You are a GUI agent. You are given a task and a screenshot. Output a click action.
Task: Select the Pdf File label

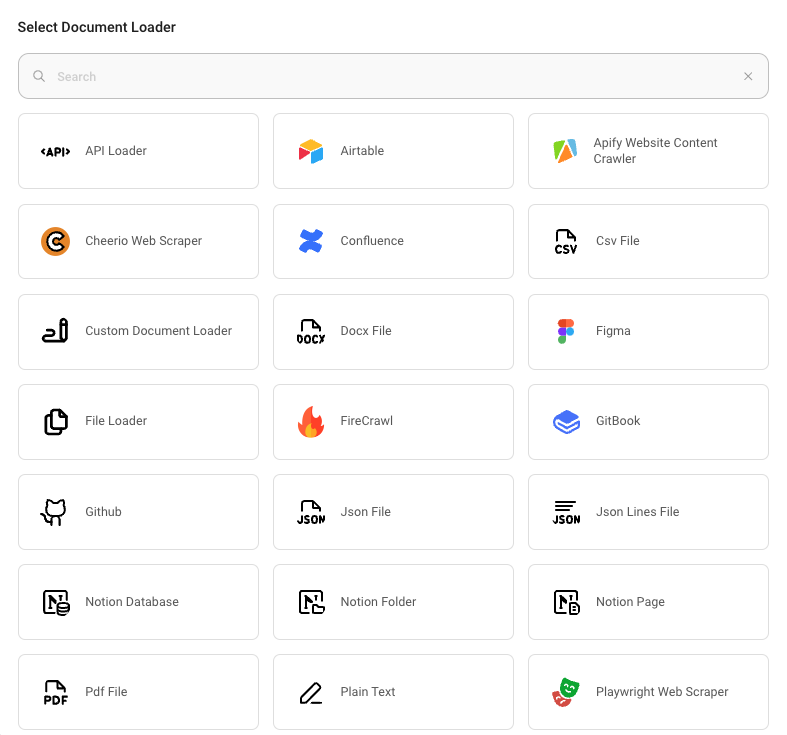pyautogui.click(x=106, y=691)
